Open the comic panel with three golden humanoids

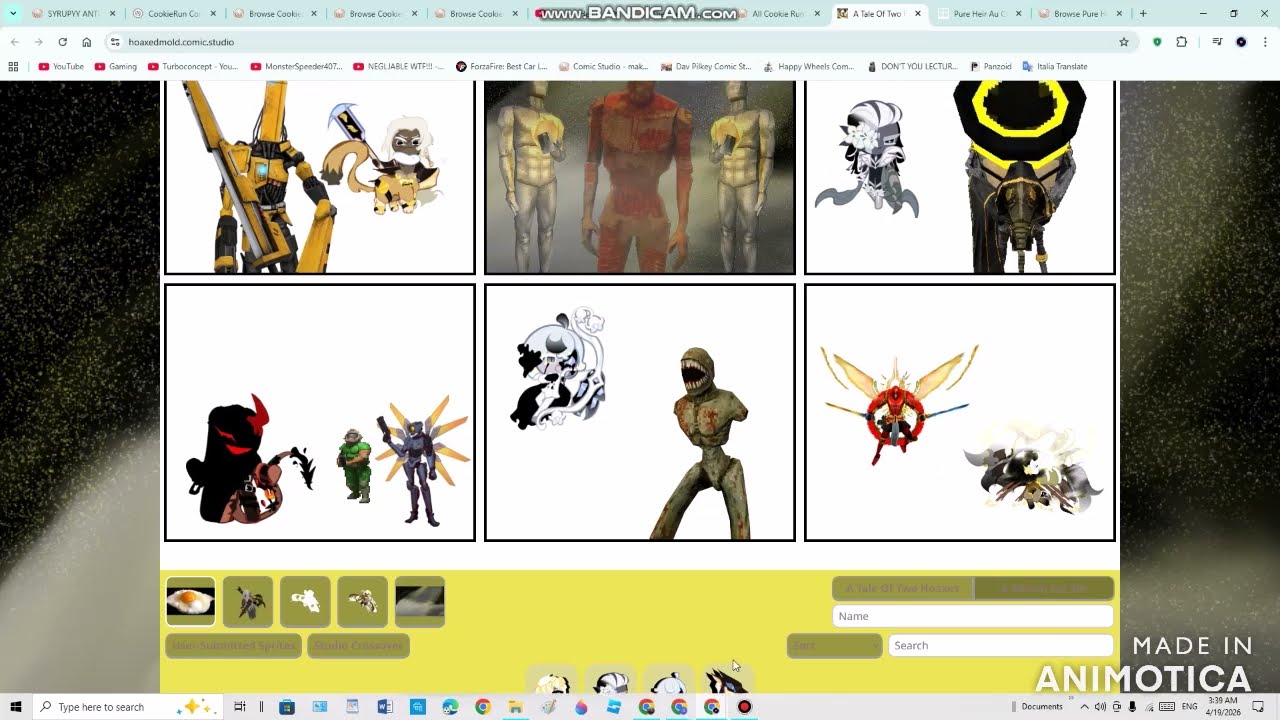tap(640, 177)
